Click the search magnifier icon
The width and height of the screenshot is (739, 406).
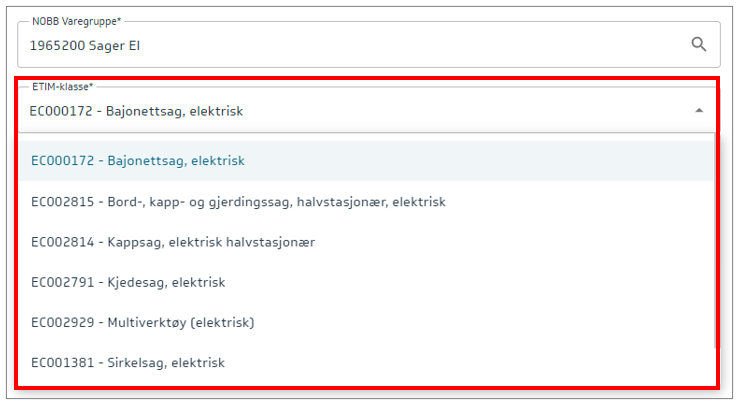[x=698, y=44]
